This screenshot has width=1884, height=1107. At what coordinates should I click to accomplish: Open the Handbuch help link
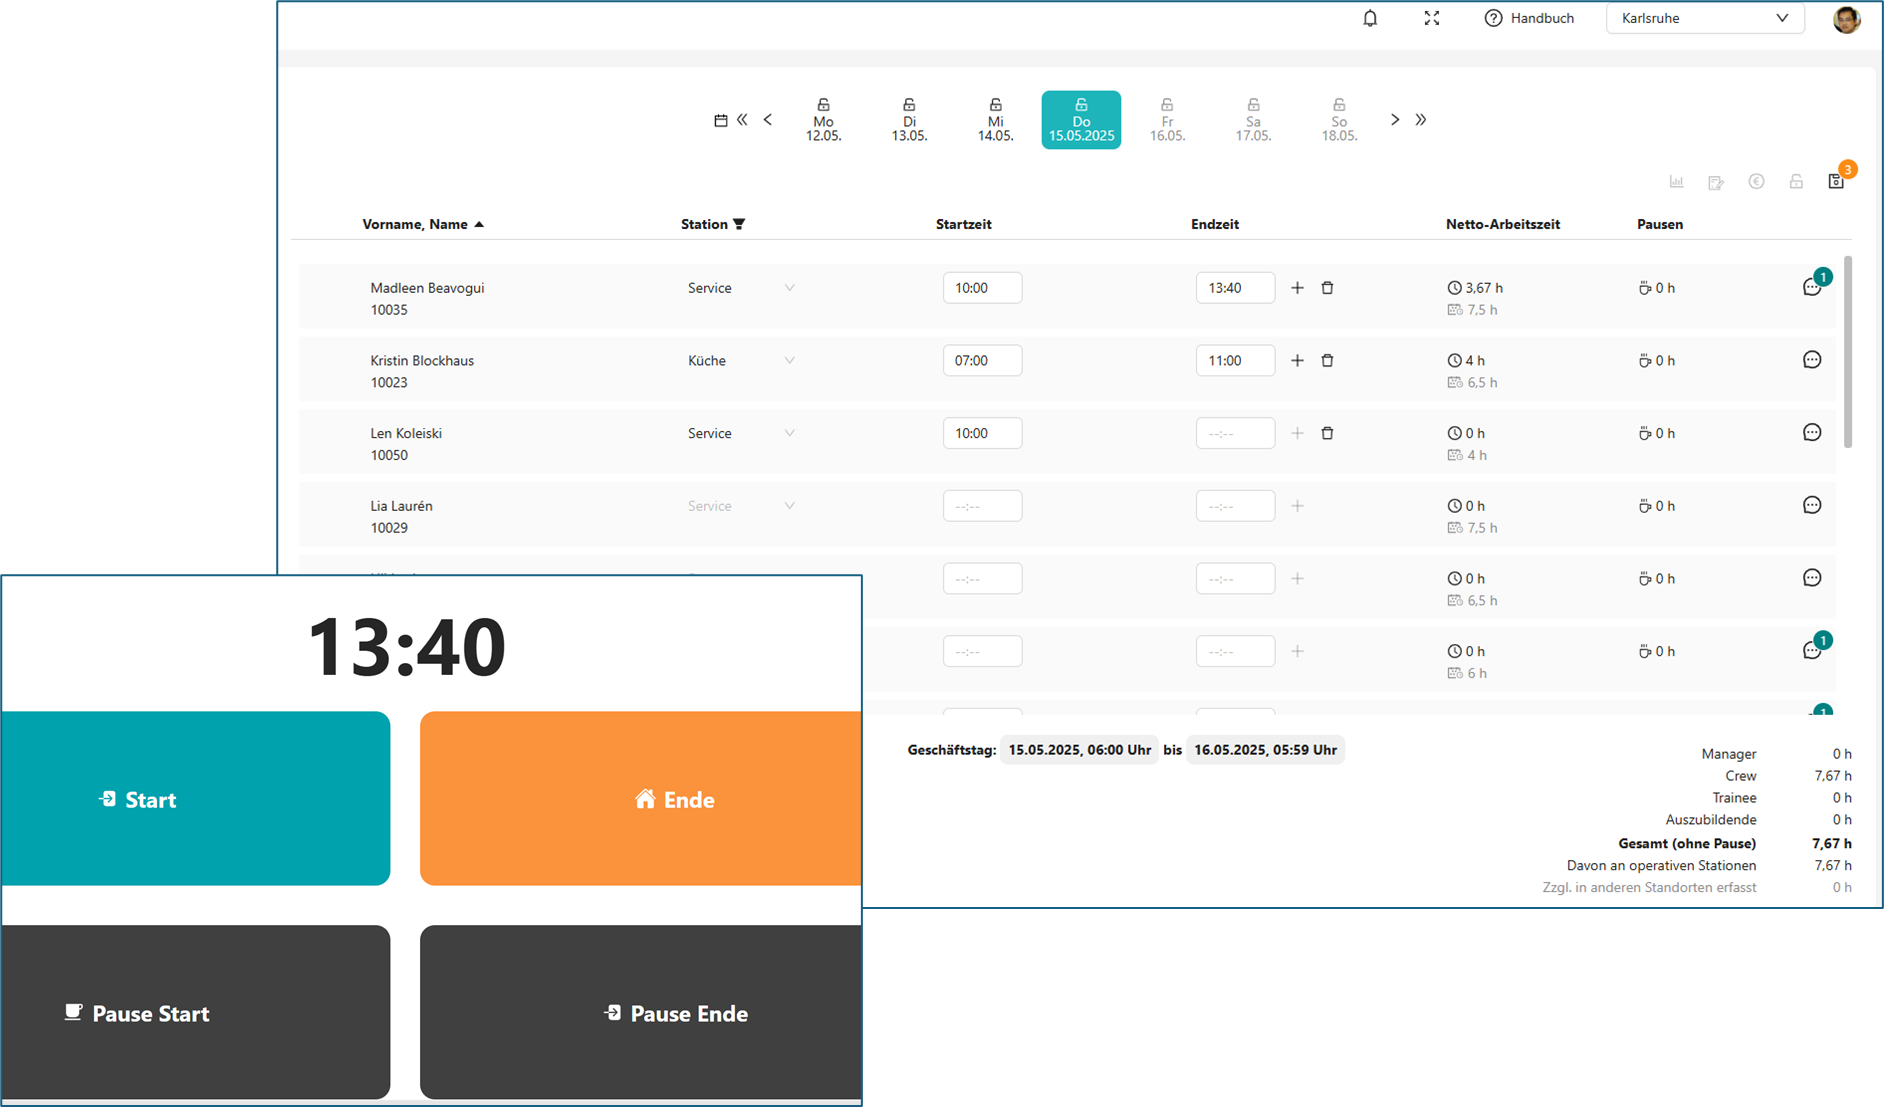1529,18
